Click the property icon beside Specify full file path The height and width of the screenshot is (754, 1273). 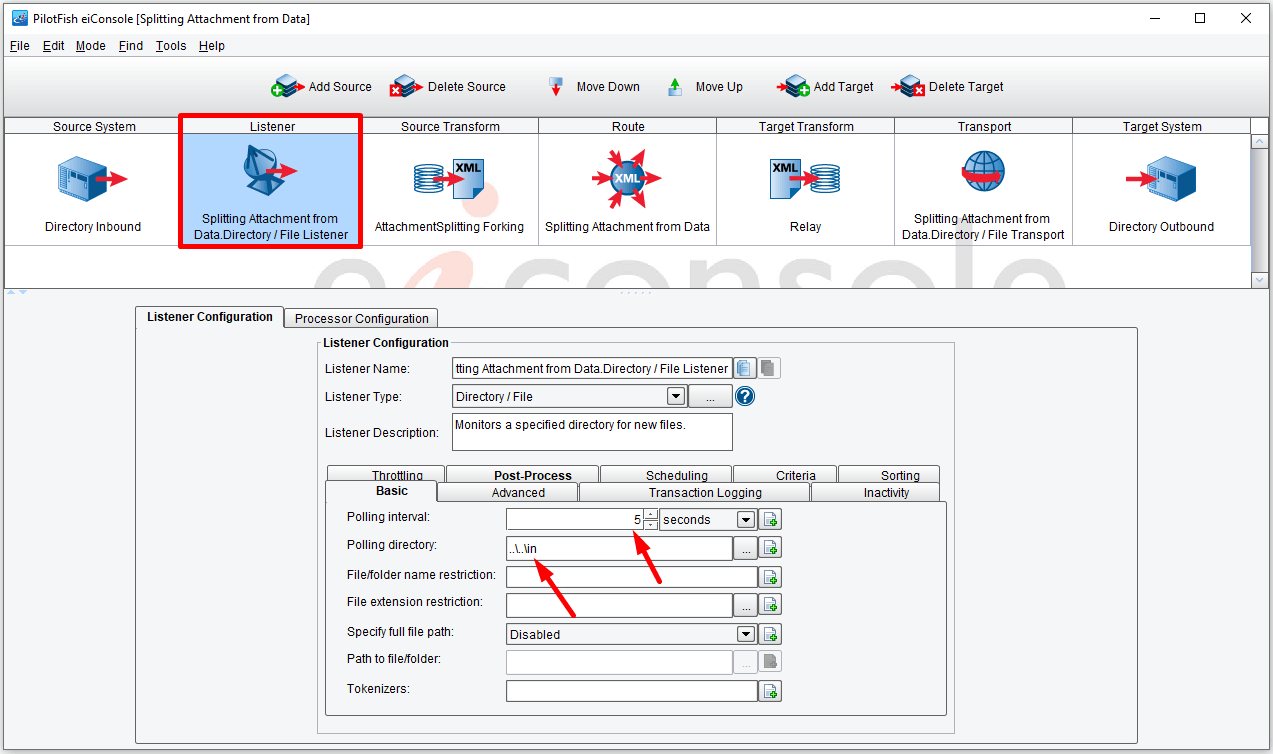770,634
